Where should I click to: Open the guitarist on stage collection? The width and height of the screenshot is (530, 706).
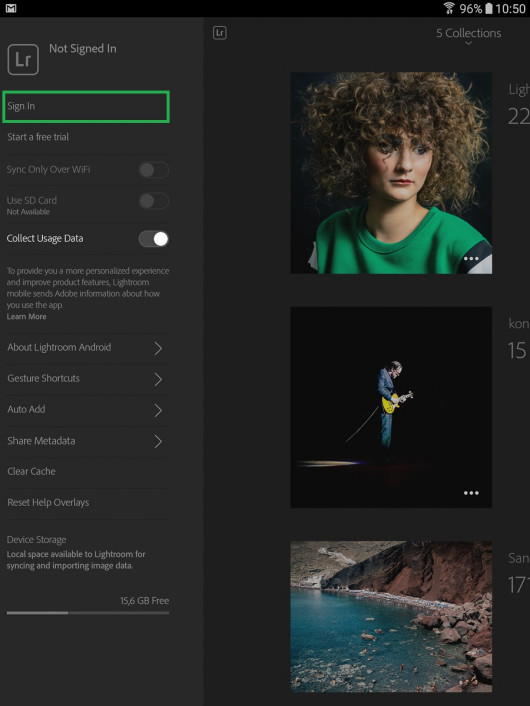point(391,407)
